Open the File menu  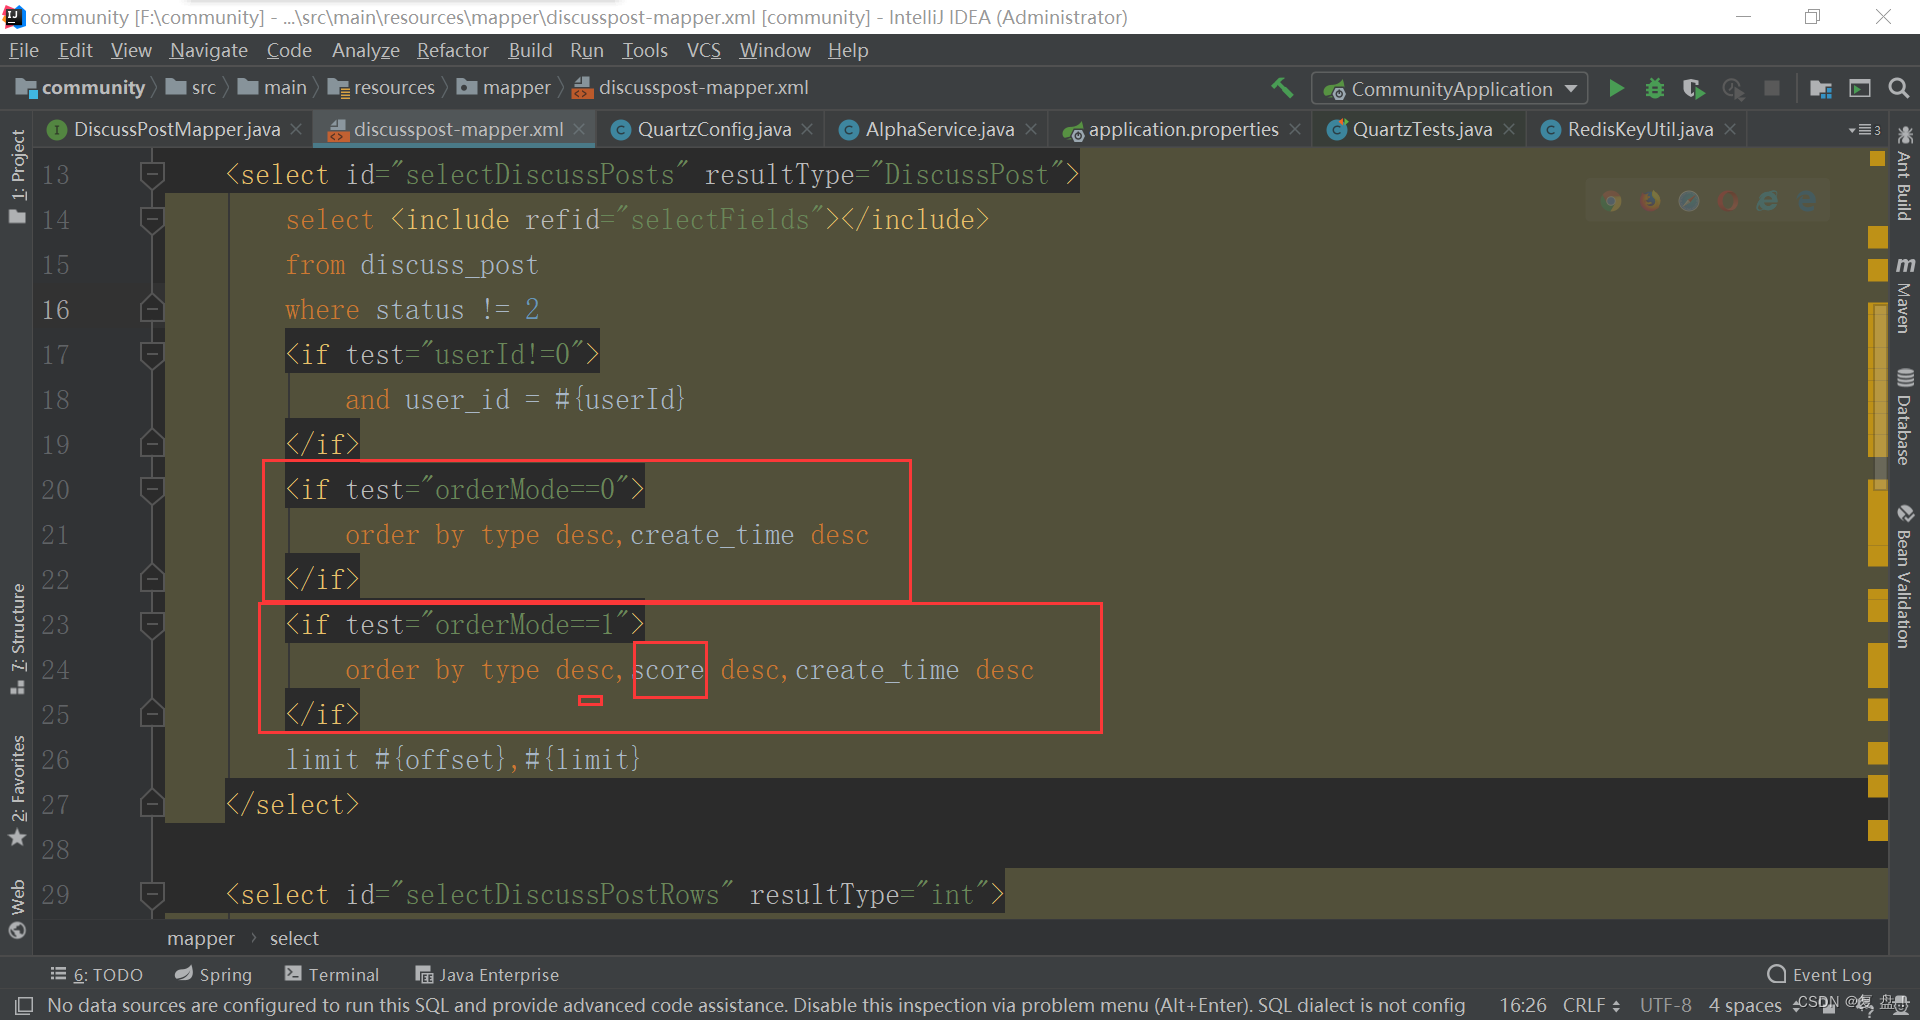point(23,50)
